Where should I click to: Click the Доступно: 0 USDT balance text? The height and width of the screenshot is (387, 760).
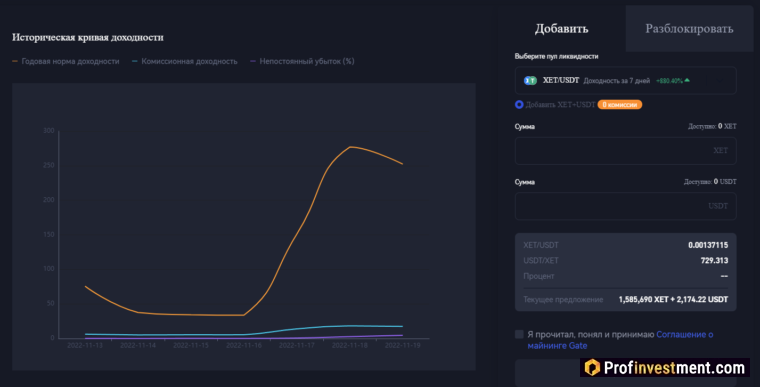click(710, 182)
